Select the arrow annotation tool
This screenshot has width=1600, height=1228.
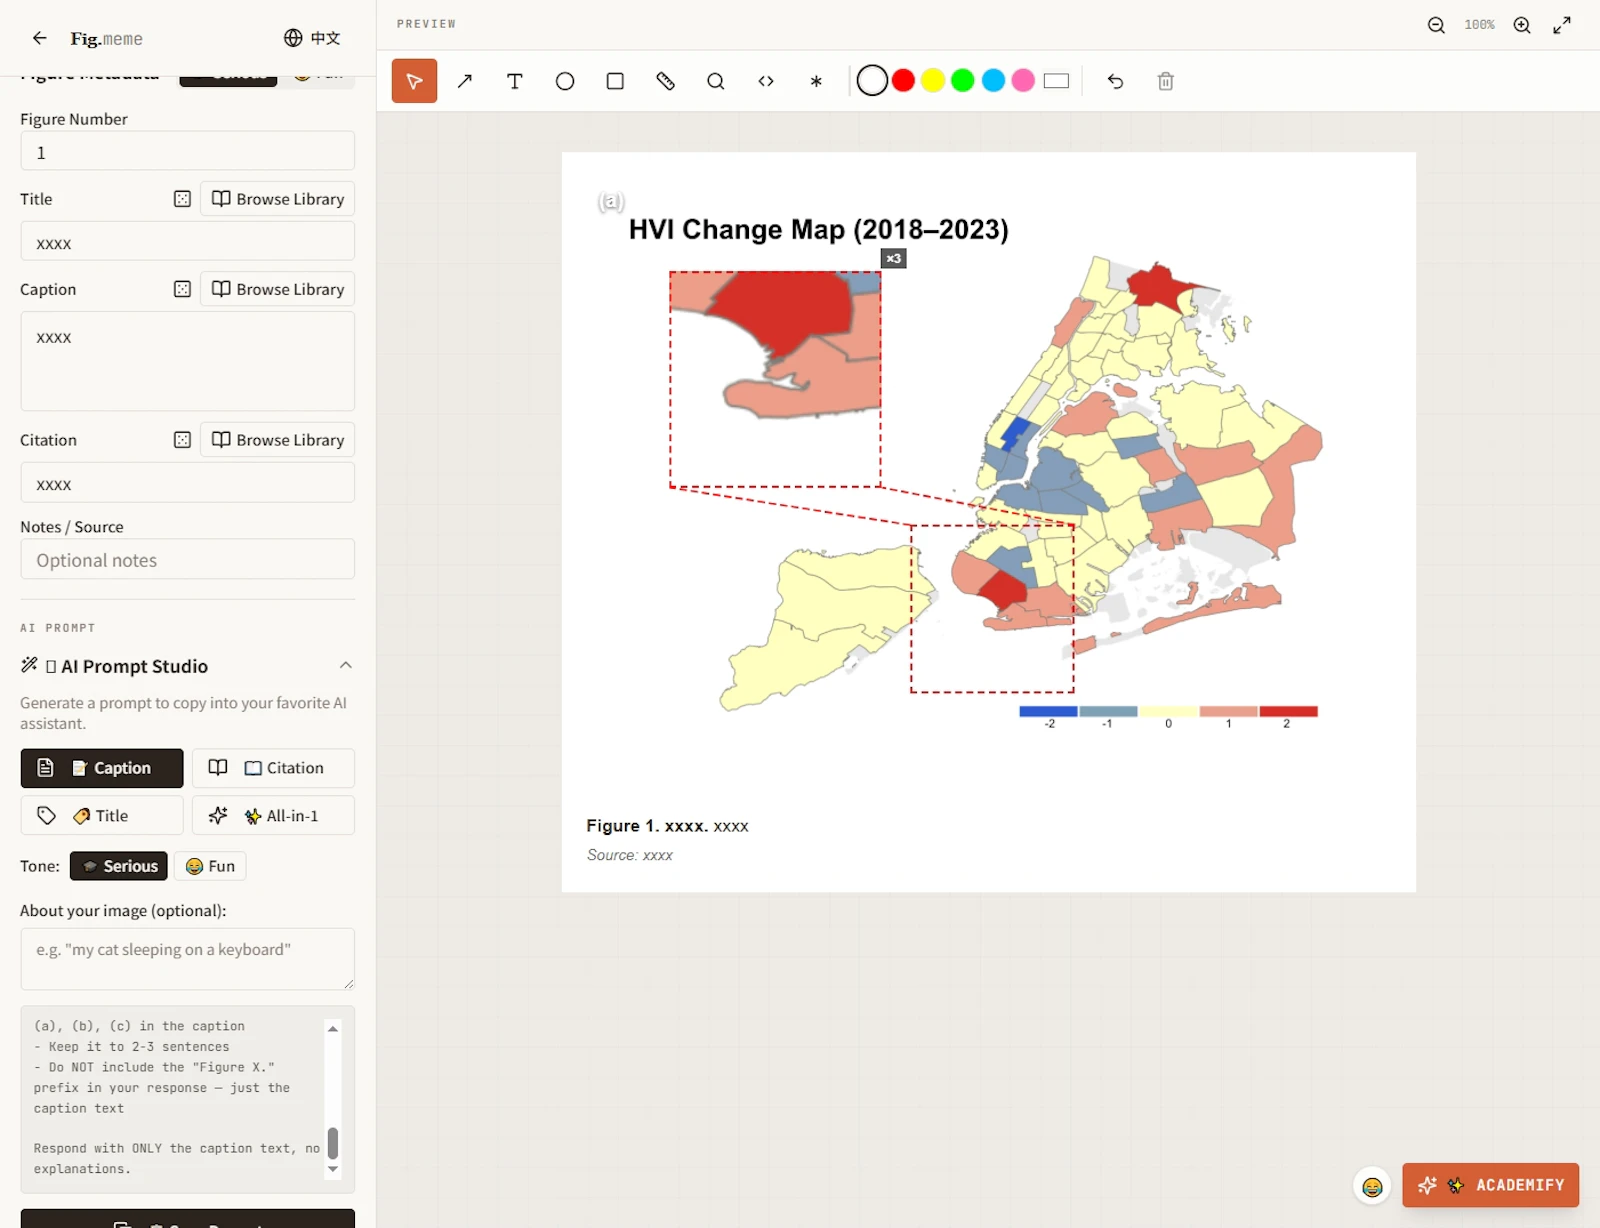(464, 81)
